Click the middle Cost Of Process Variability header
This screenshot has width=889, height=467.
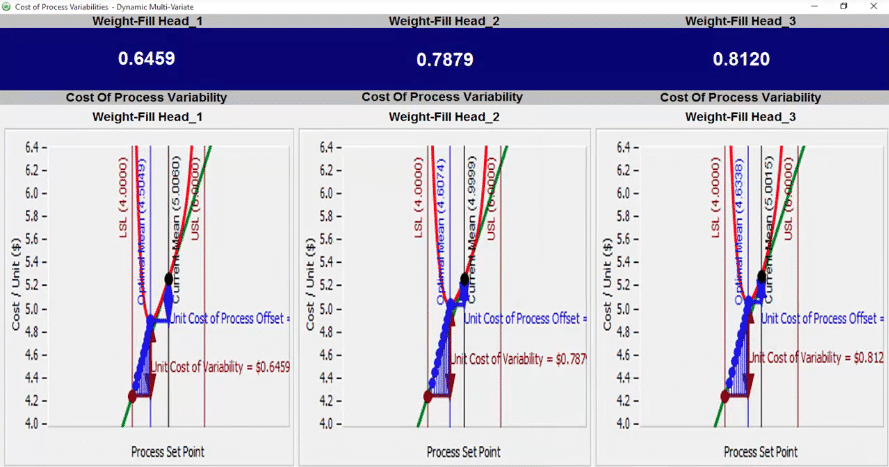pyautogui.click(x=442, y=97)
